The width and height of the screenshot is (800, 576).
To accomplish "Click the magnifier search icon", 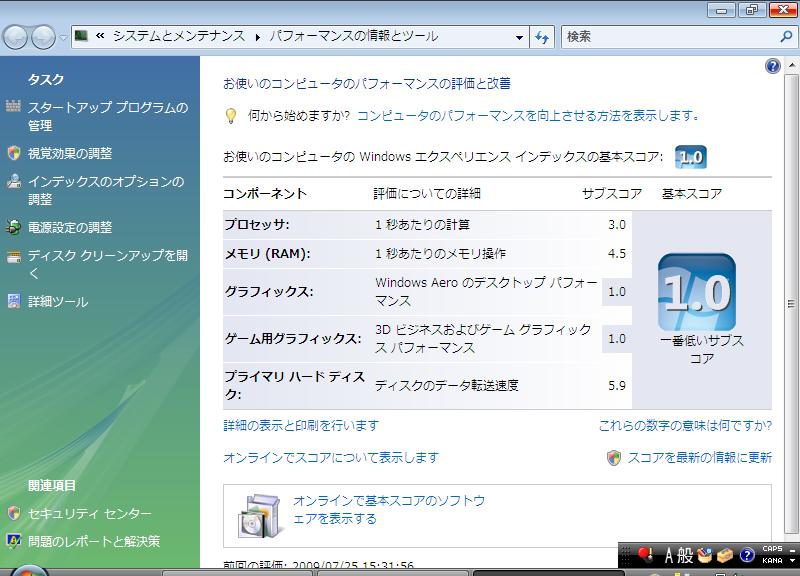I will click(786, 36).
